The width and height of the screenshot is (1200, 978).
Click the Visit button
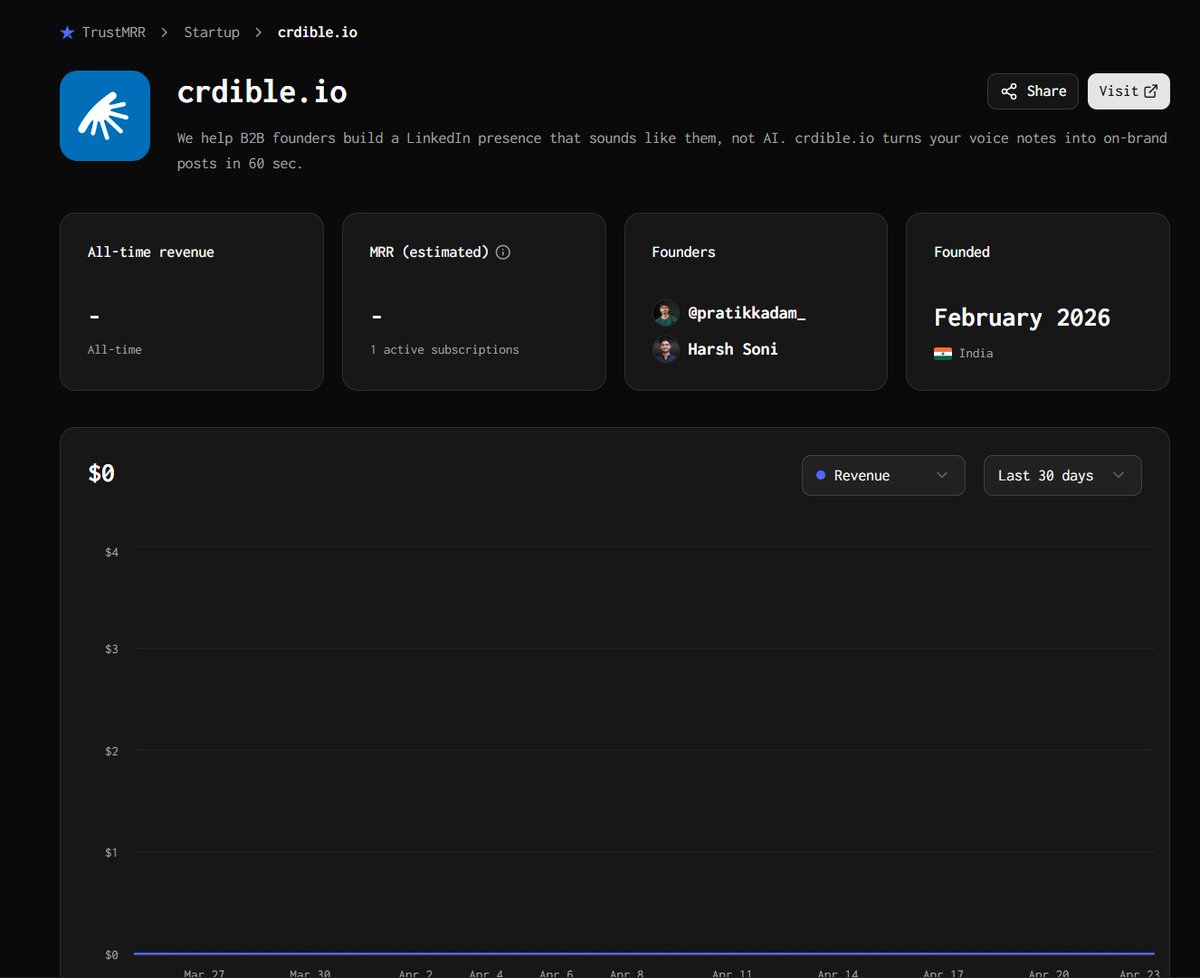point(1128,91)
